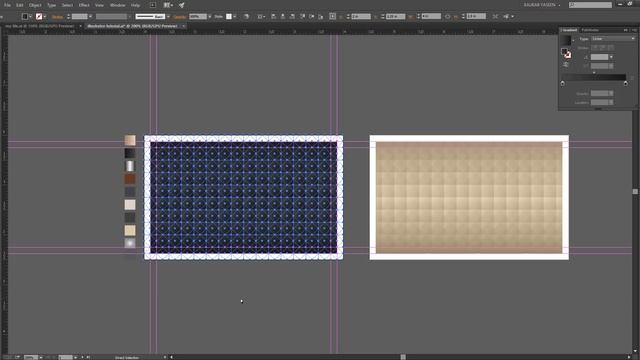640x360 pixels.
Task: Open the Gradient panel options menu
Action: 634,30
